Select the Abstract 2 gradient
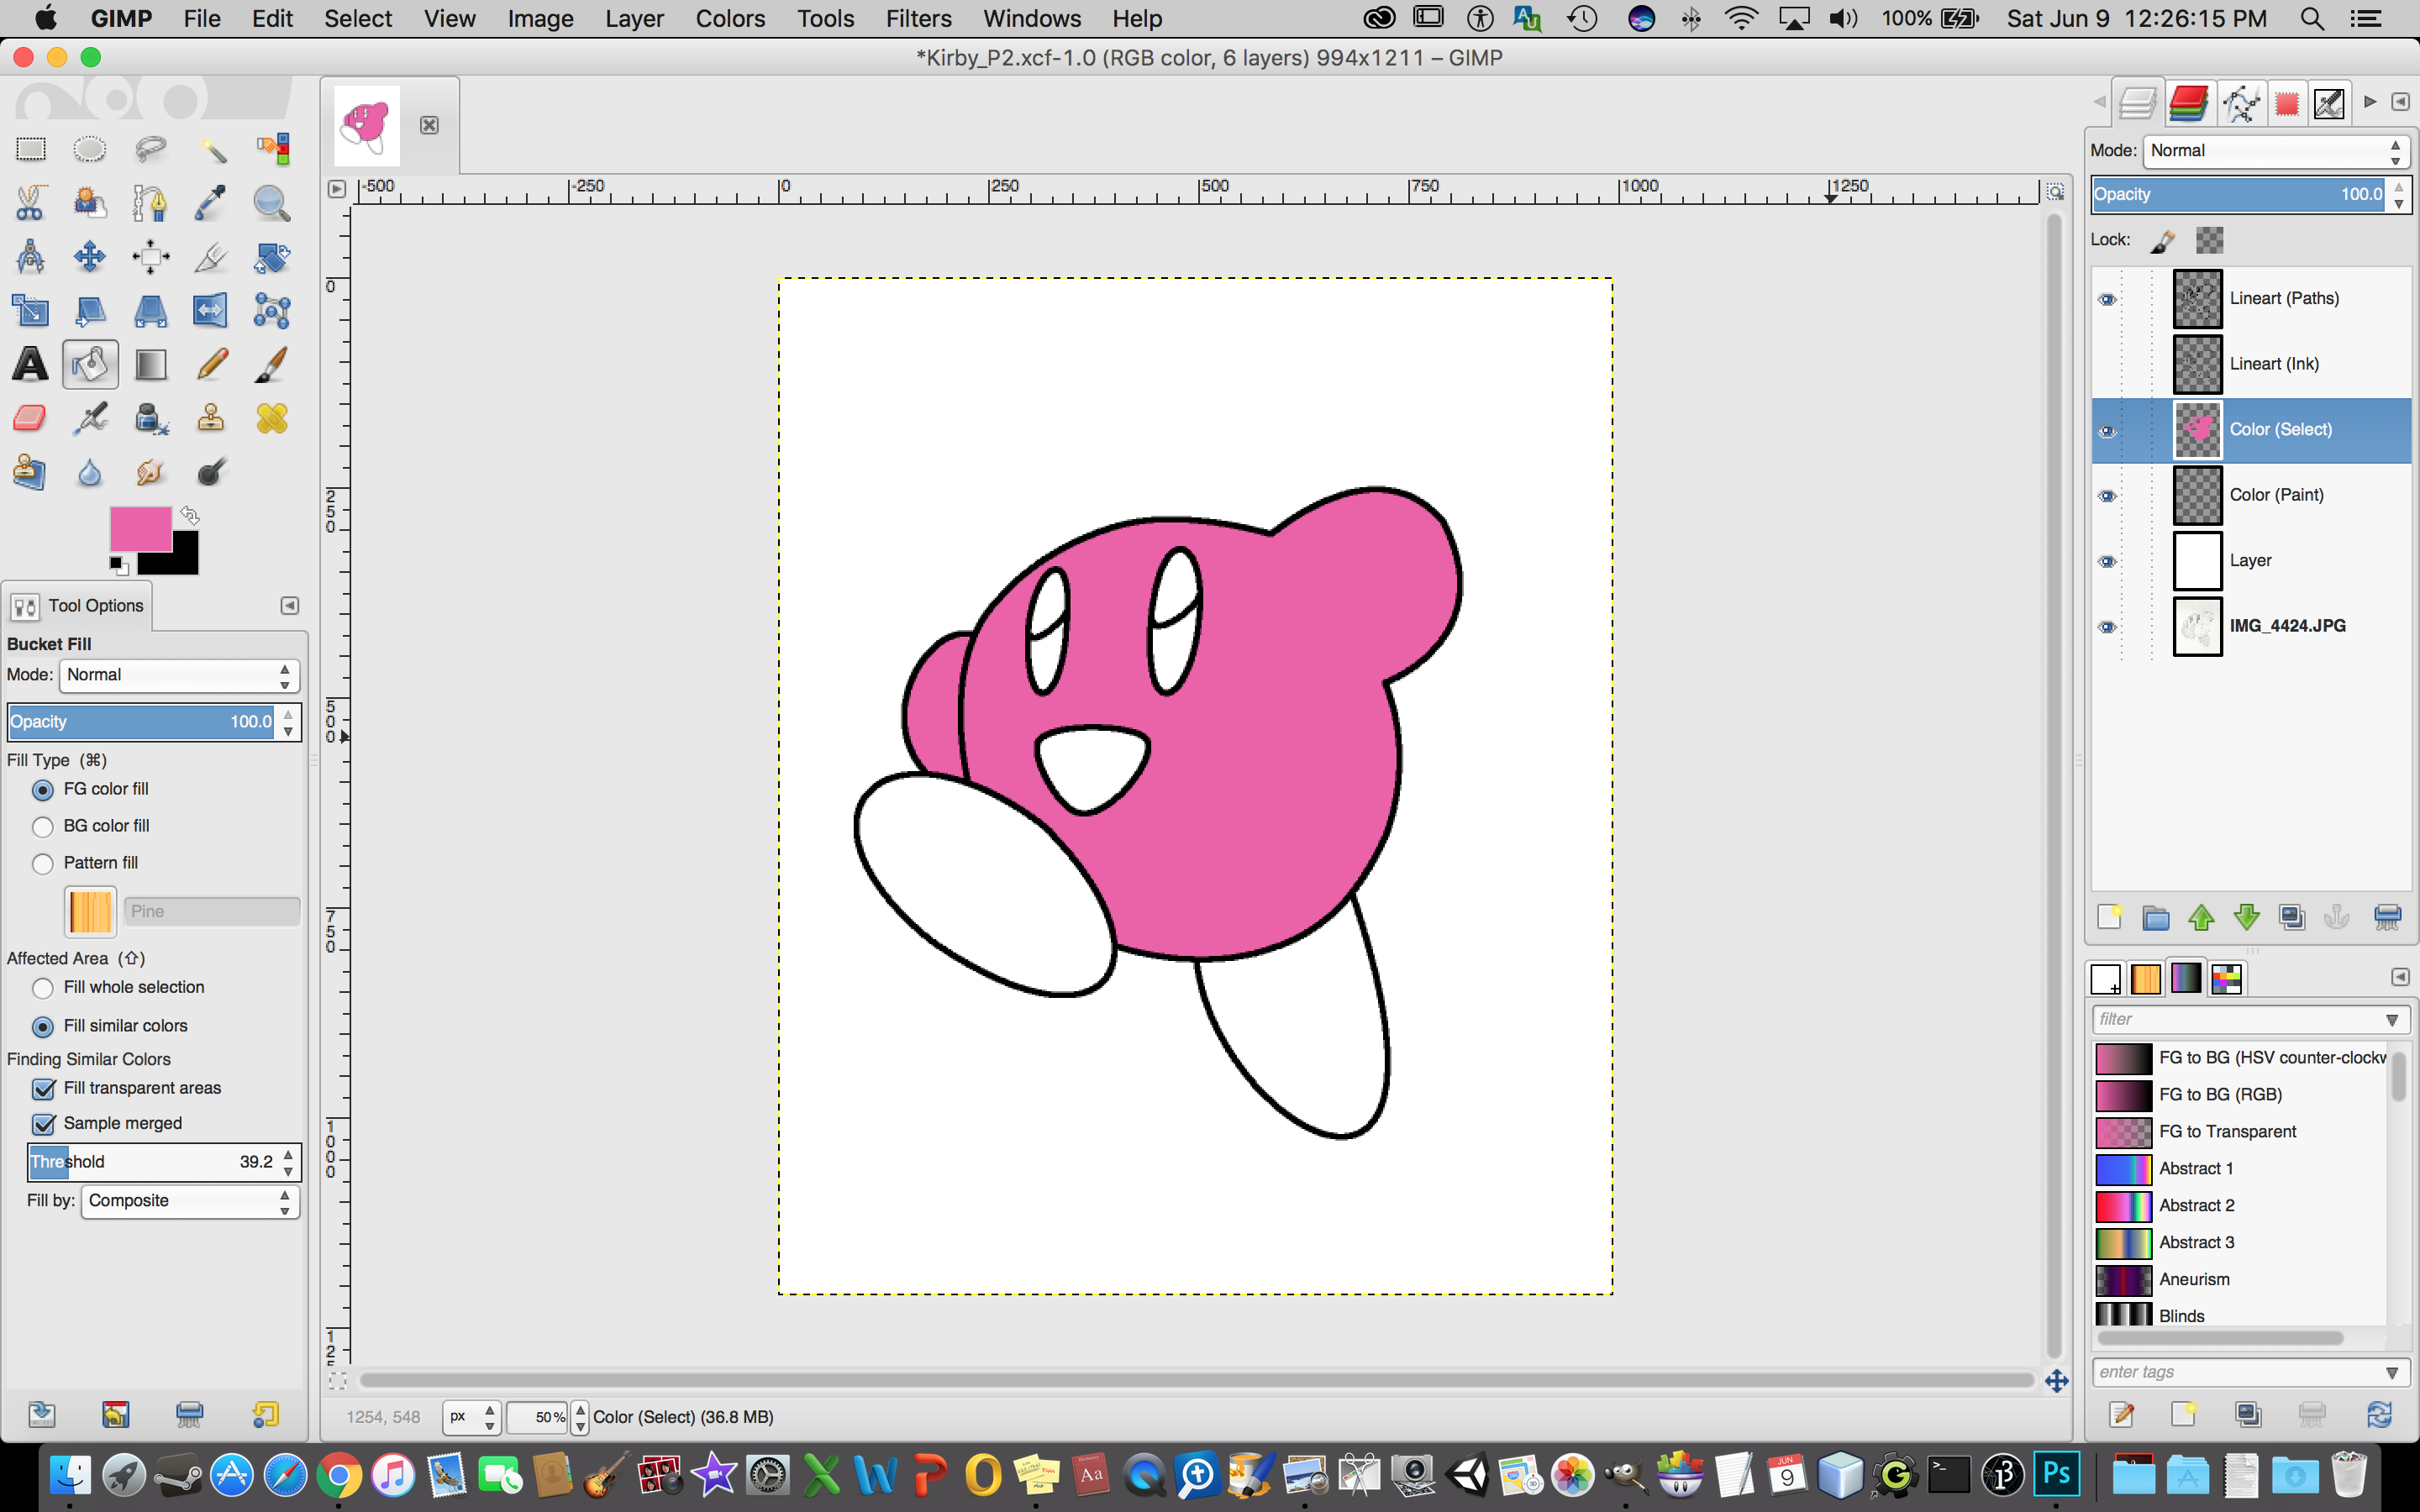 [x=2240, y=1206]
